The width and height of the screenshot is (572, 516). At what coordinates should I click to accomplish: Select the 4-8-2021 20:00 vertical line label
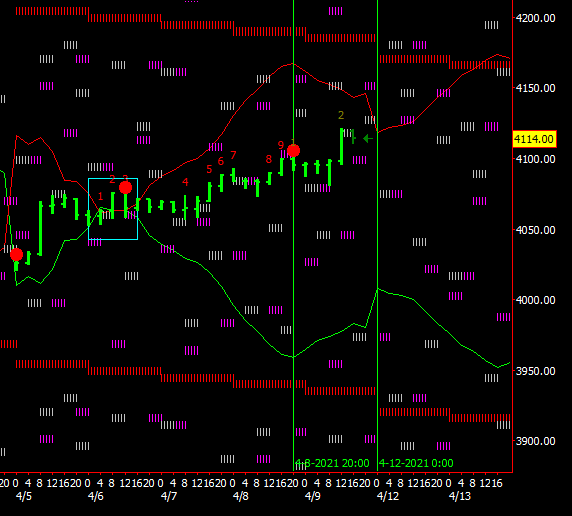[x=332, y=463]
